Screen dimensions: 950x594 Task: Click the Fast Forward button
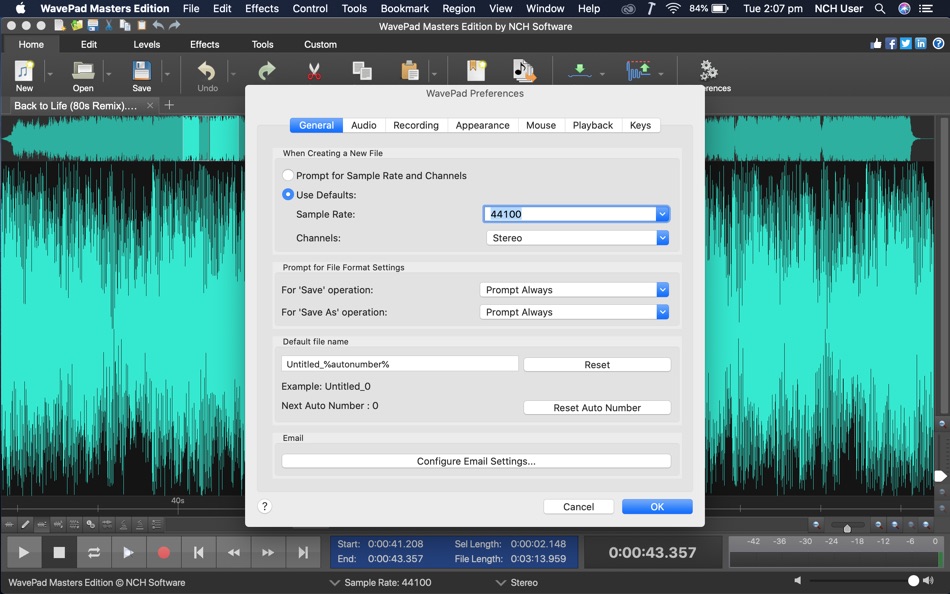click(268, 552)
